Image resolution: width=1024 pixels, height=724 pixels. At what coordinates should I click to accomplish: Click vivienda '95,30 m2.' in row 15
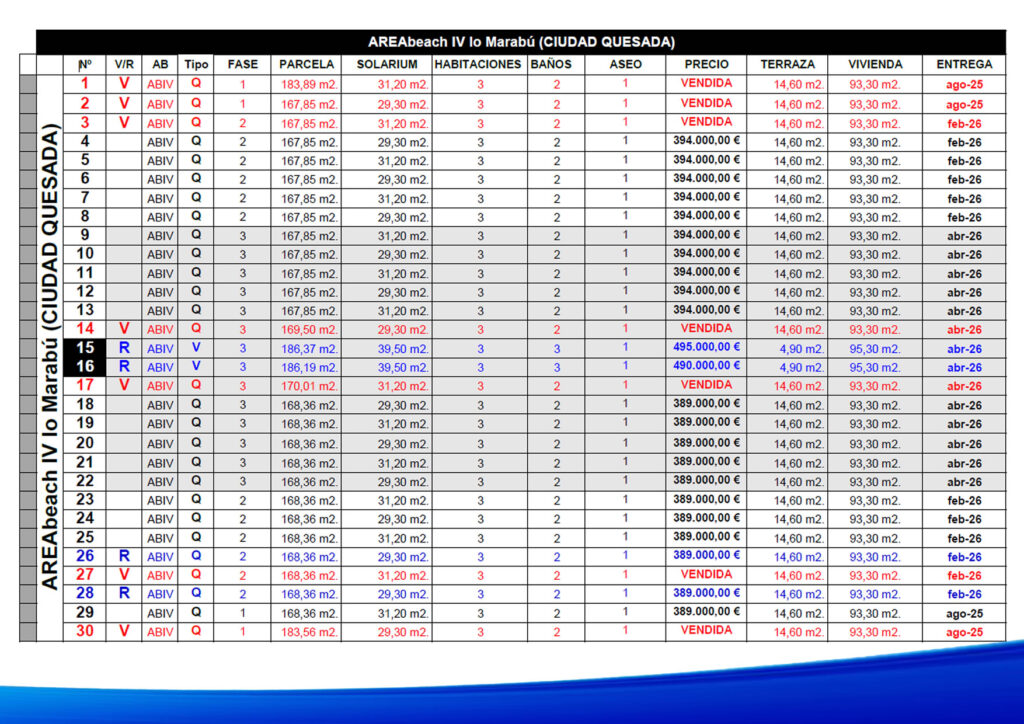pos(874,349)
